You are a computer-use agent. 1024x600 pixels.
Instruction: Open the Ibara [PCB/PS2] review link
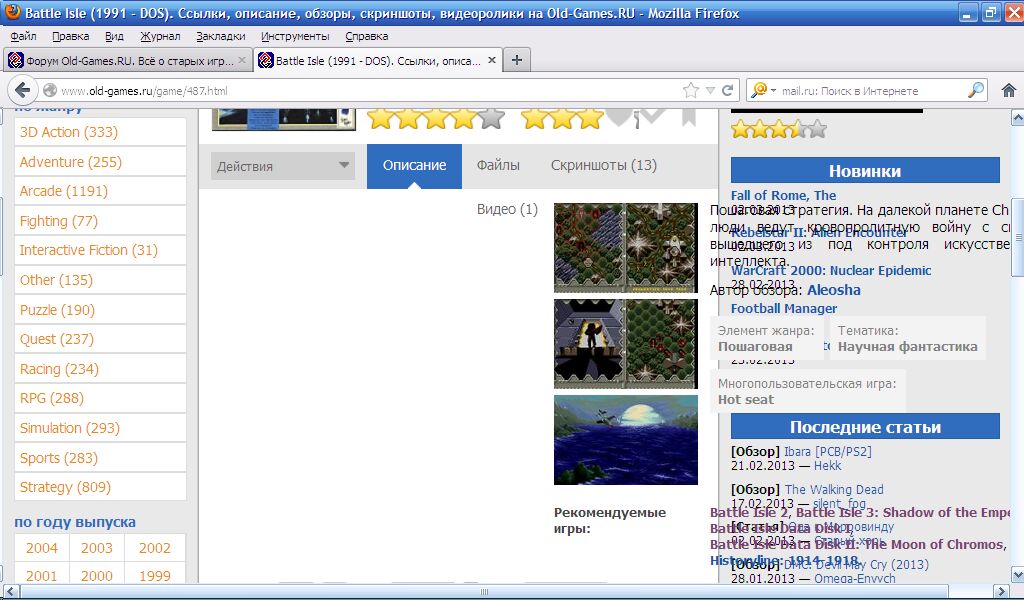point(827,451)
